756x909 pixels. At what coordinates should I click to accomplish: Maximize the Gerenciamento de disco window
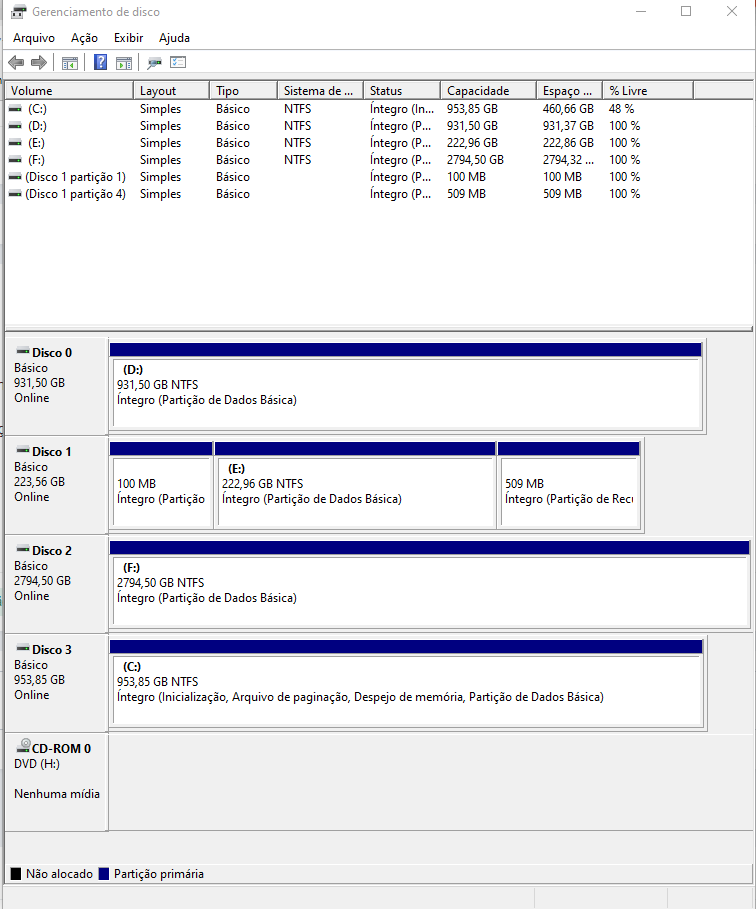coord(686,12)
